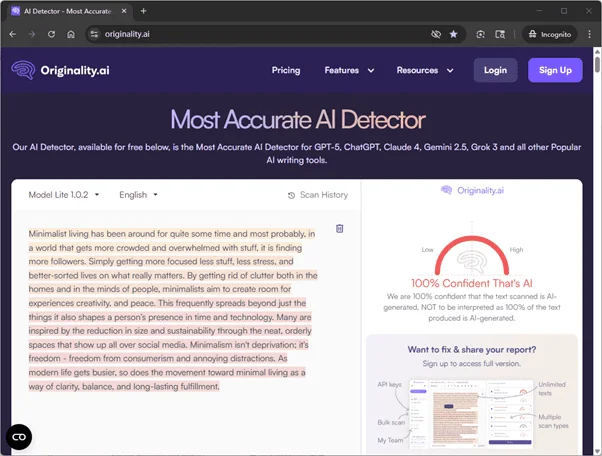Screen dimensions: 602x456
Task: Expand the Features menu
Action: (349, 70)
